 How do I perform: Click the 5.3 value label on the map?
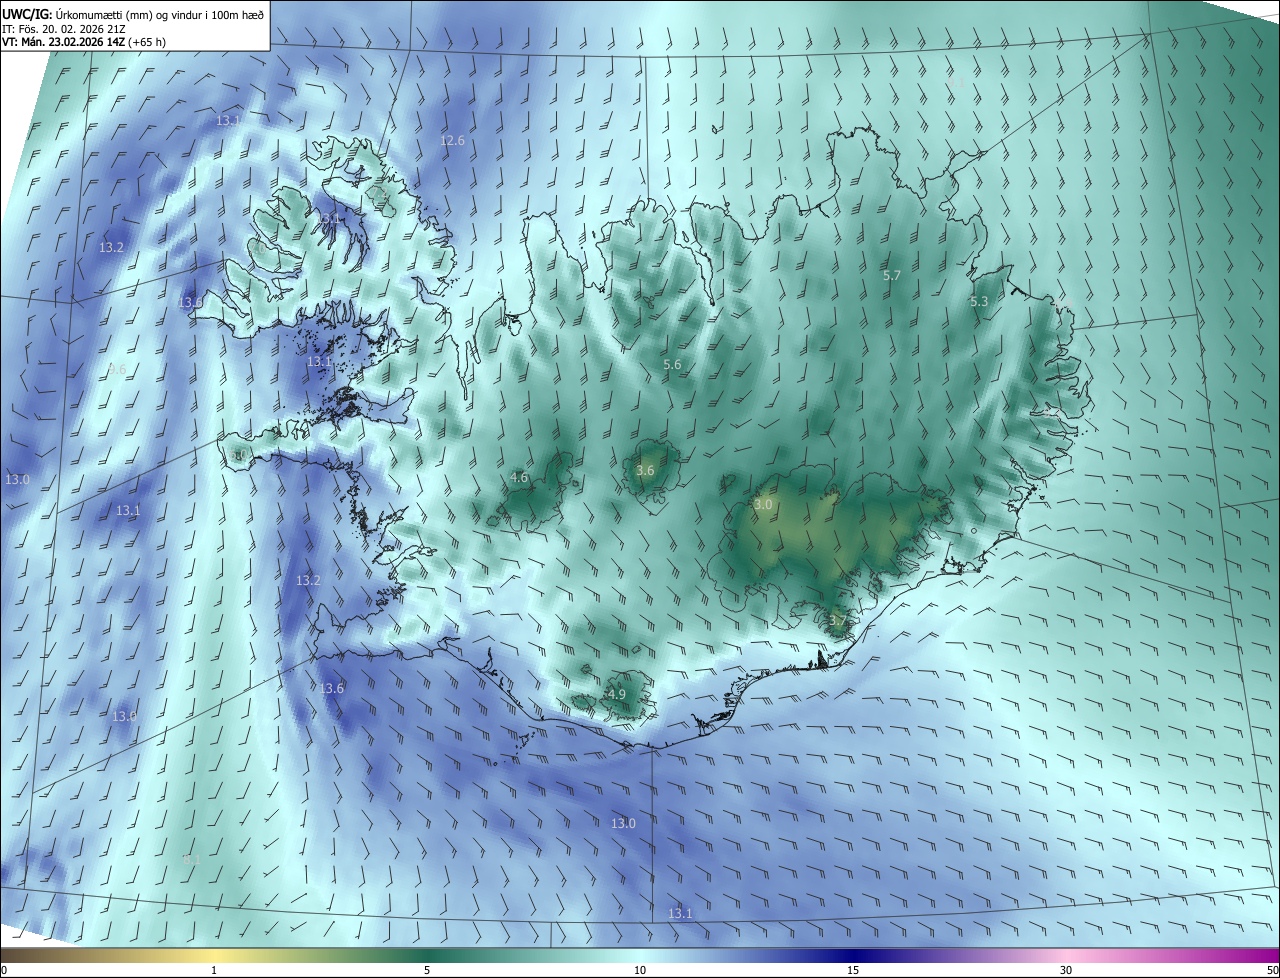click(979, 301)
